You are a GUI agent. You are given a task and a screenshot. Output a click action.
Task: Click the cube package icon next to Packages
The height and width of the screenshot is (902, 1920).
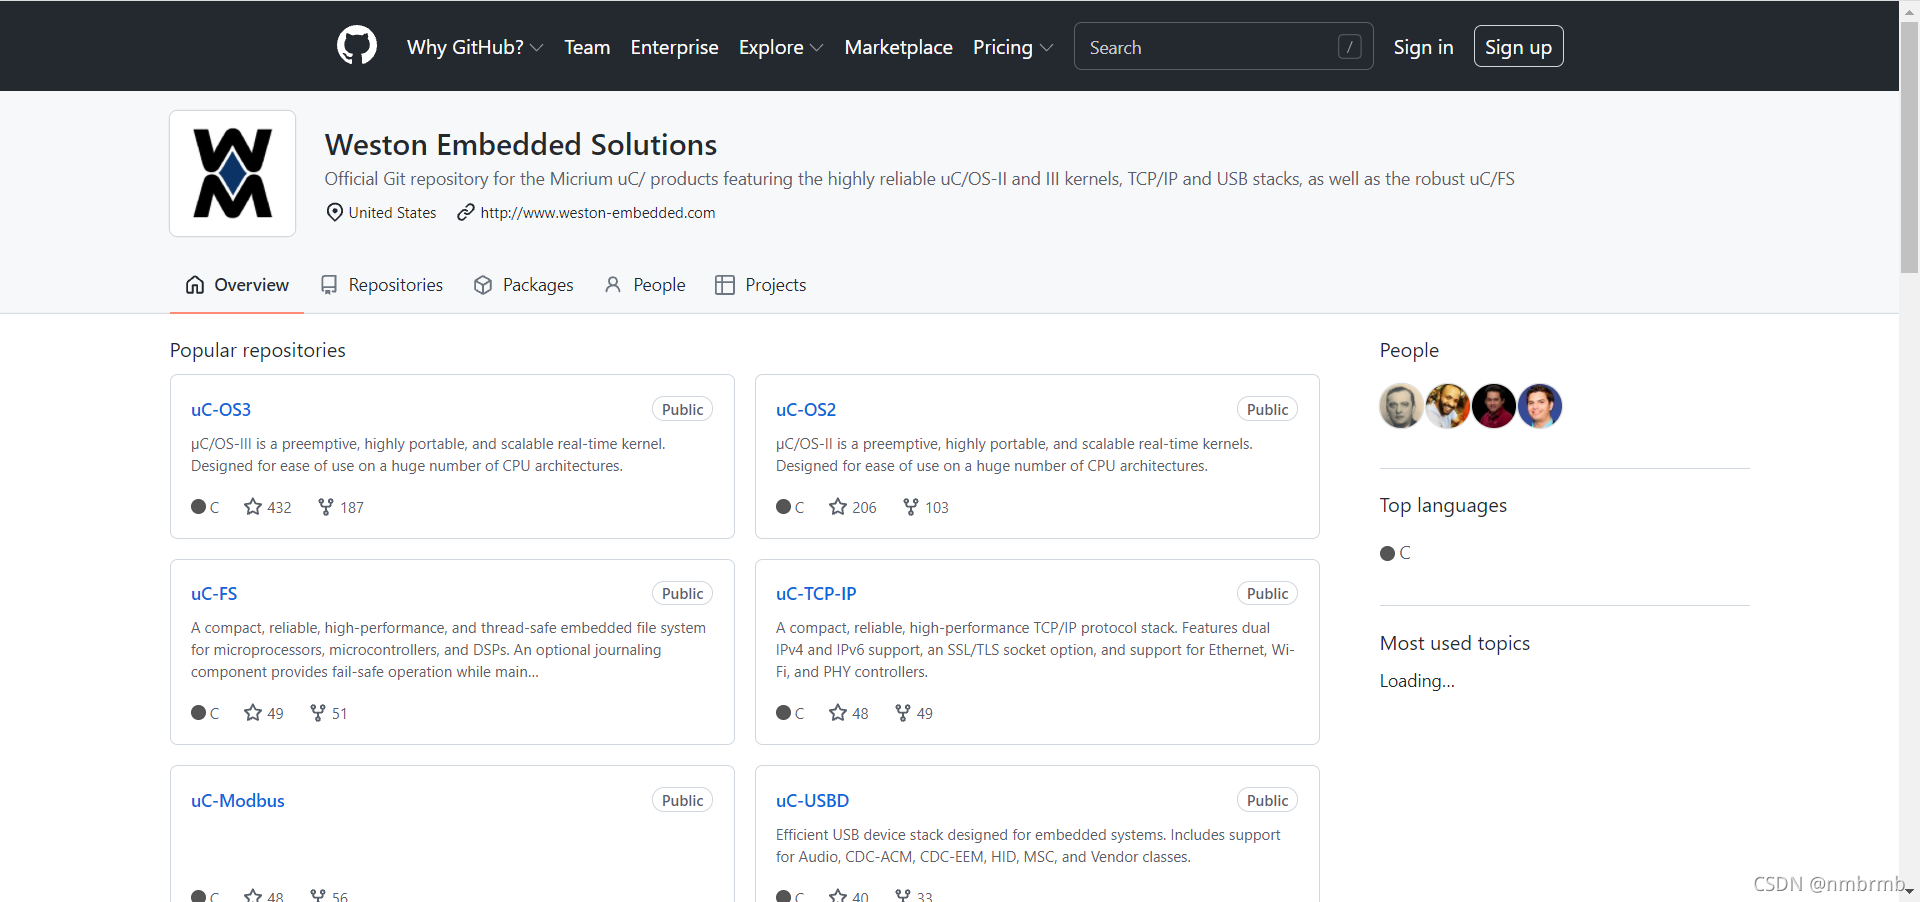(483, 285)
